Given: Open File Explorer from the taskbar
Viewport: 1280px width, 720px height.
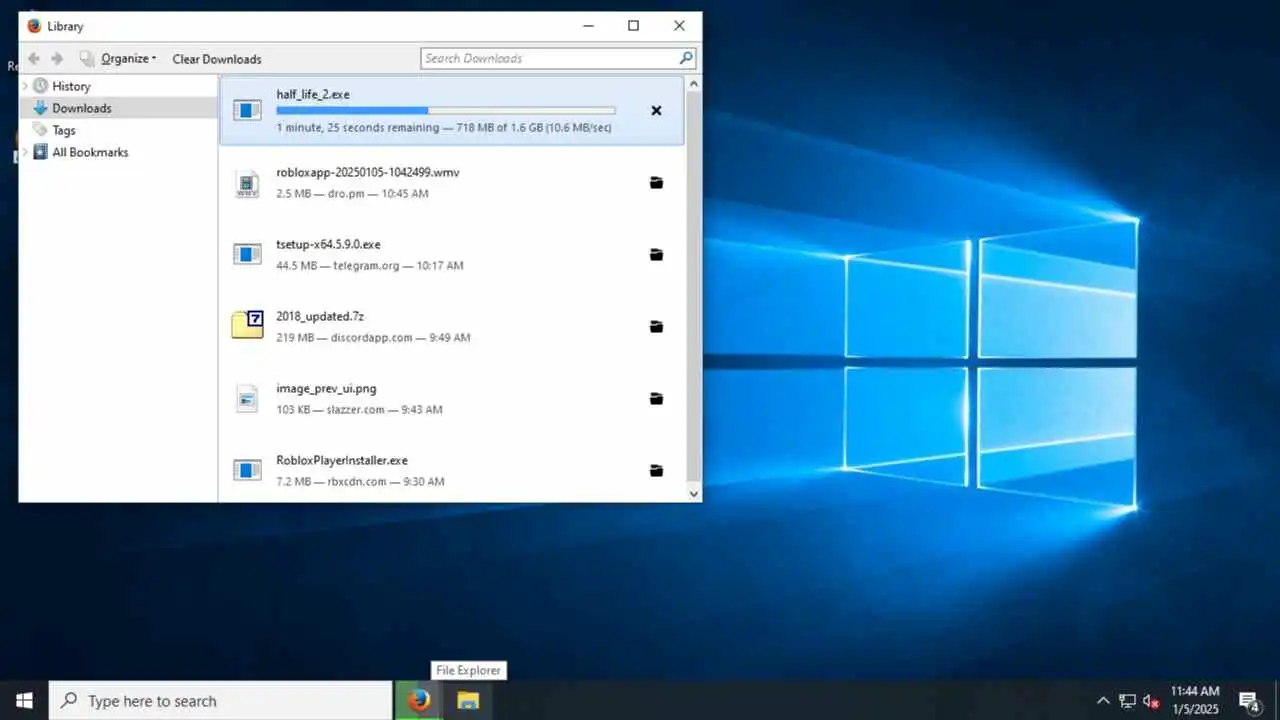Looking at the screenshot, I should click(468, 701).
